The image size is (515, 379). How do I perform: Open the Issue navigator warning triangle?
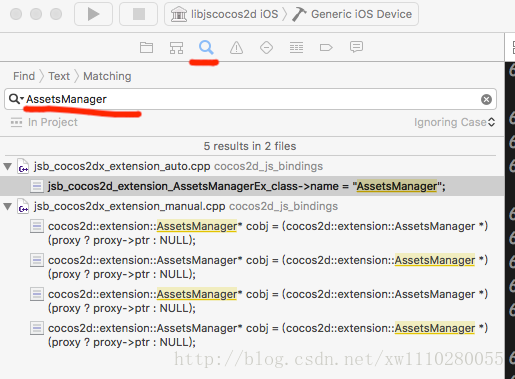tap(236, 48)
